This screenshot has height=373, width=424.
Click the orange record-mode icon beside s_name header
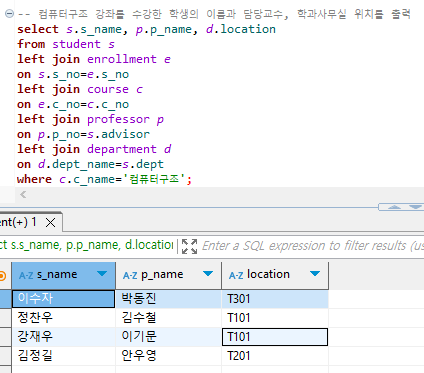[3, 276]
